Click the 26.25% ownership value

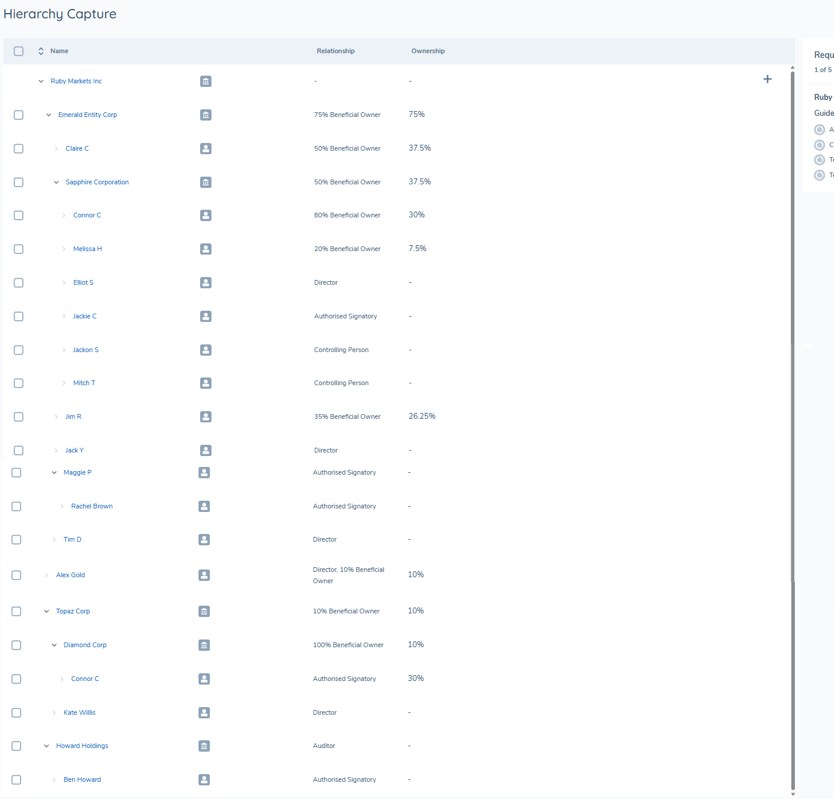pos(422,417)
